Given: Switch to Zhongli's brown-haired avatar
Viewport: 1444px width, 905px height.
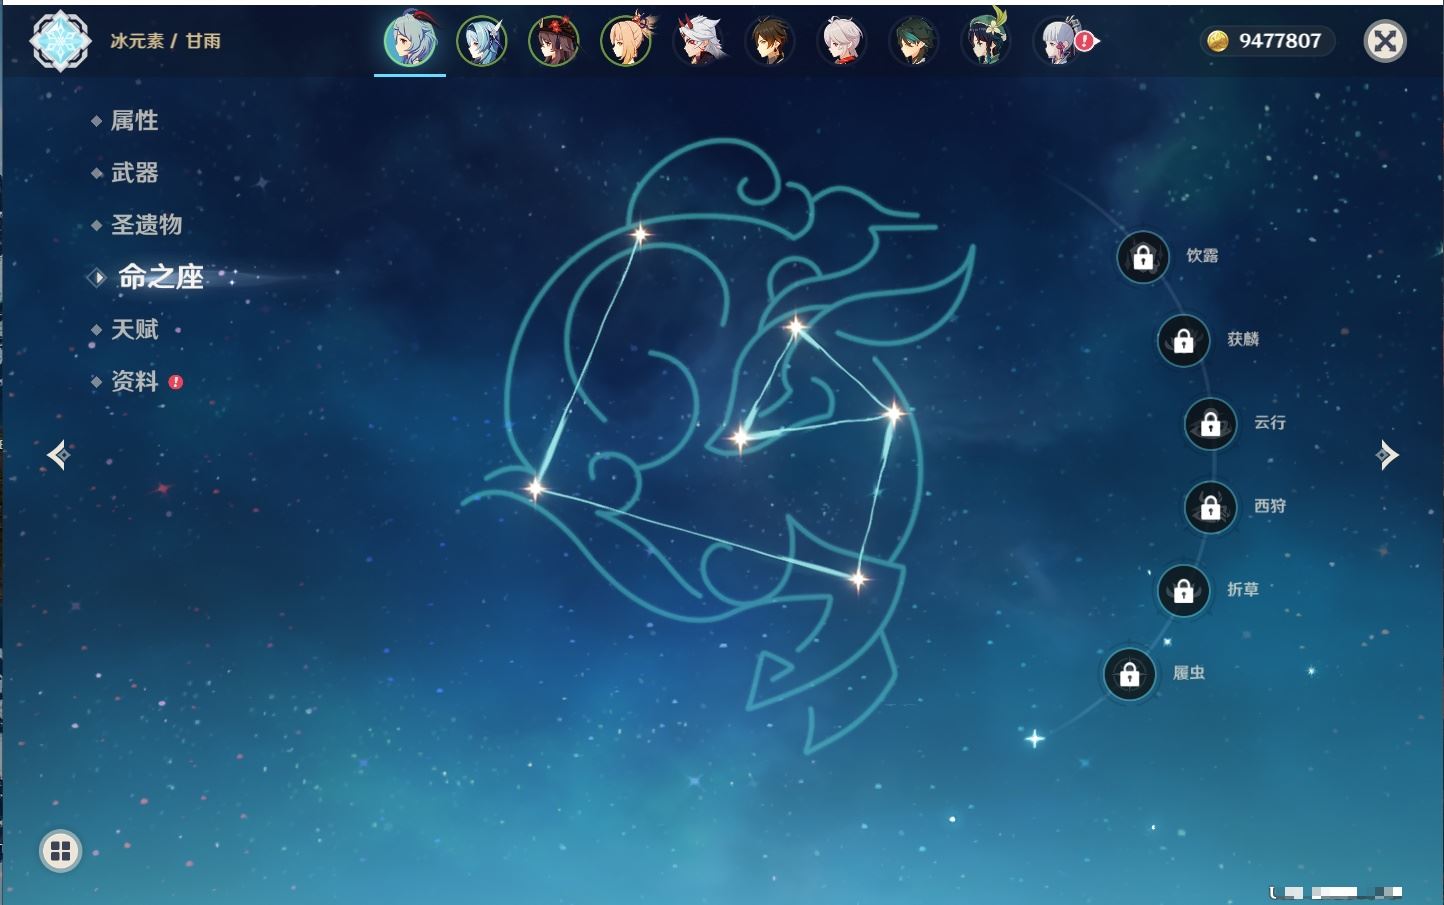Looking at the screenshot, I should [770, 41].
